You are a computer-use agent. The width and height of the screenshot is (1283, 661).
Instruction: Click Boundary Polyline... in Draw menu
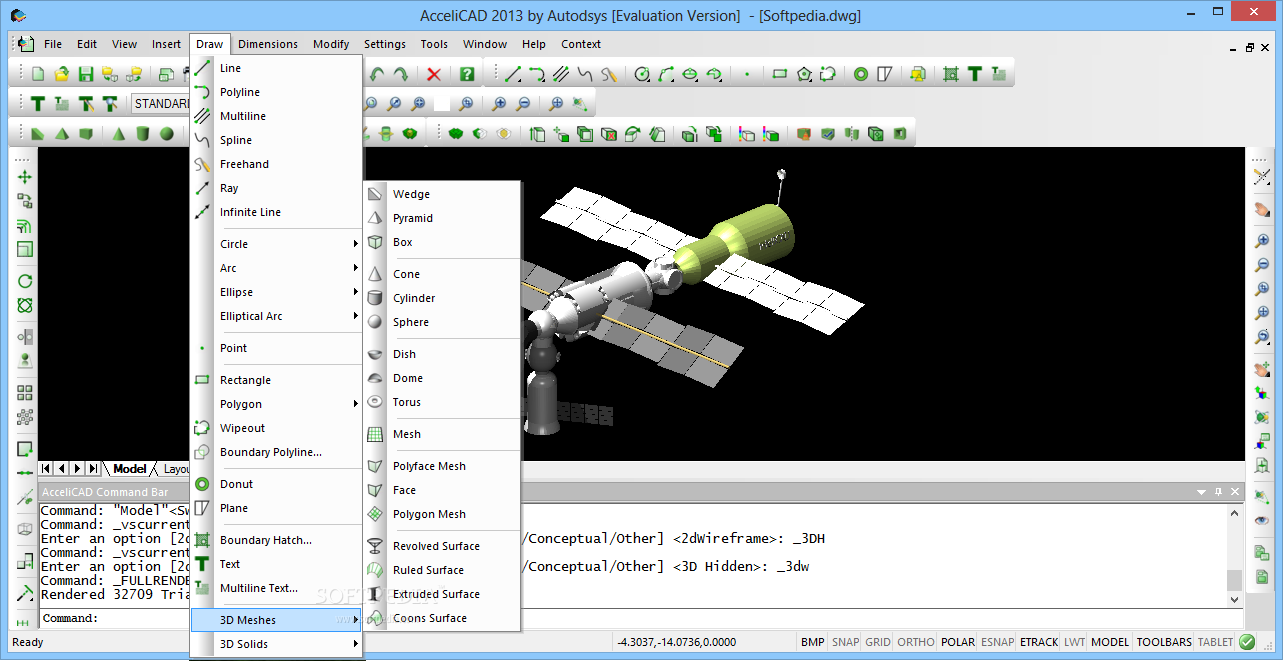[276, 452]
